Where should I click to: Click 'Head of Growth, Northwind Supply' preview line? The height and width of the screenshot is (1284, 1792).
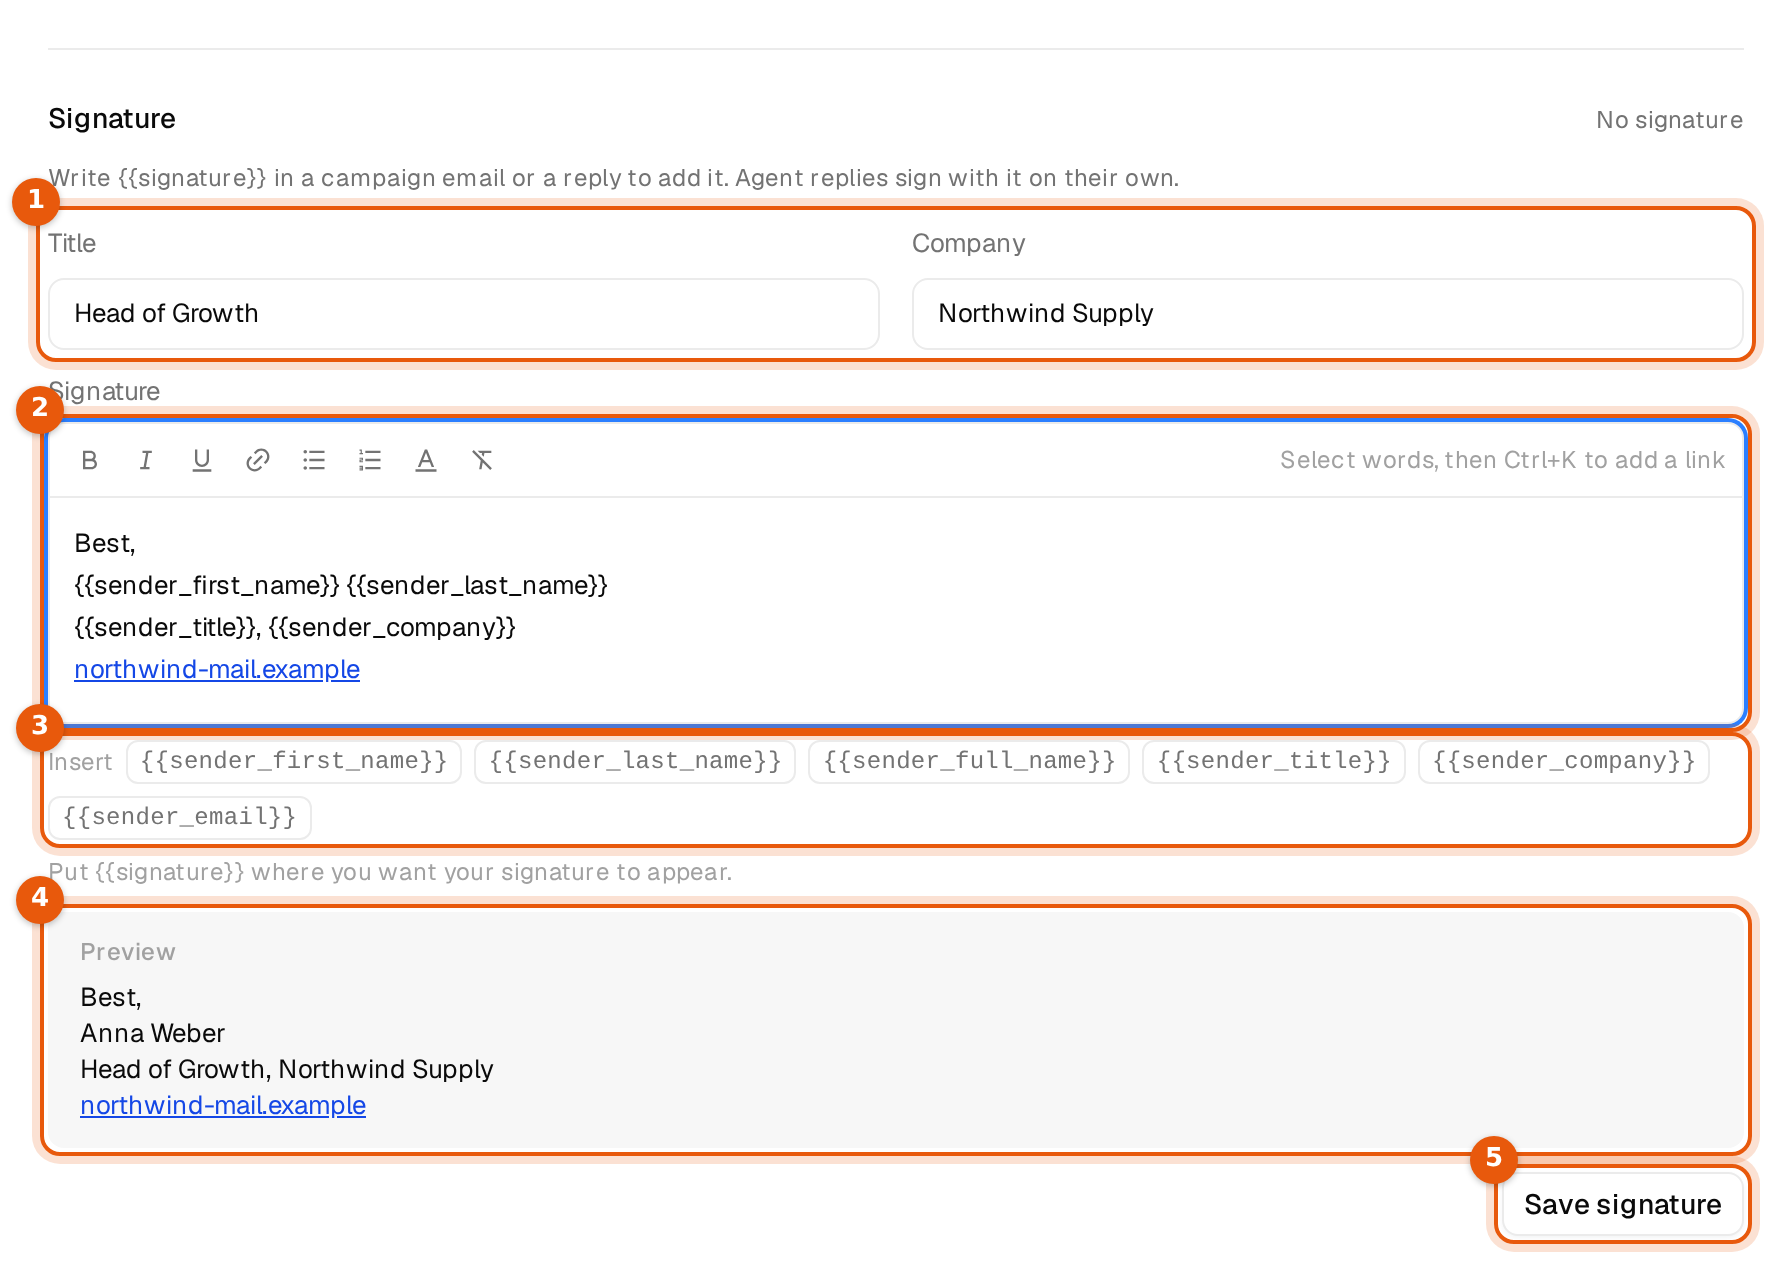287,1069
